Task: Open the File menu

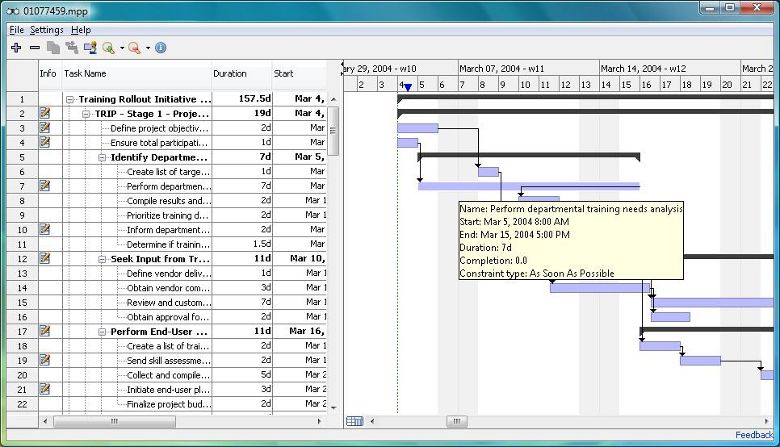Action: (16, 30)
